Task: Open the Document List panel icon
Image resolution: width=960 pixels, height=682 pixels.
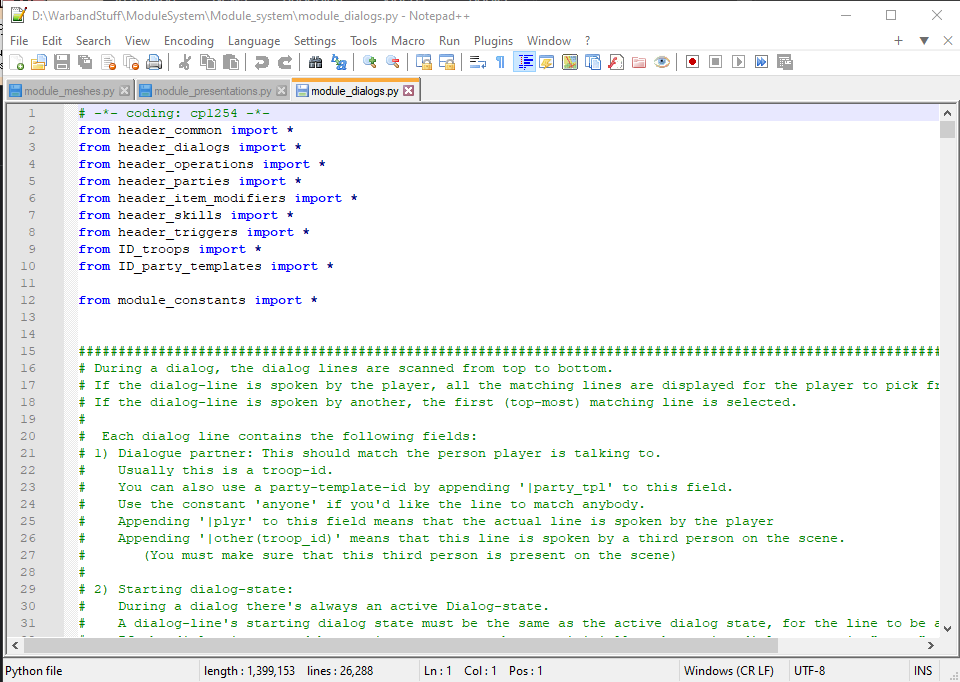Action: pyautogui.click(x=593, y=62)
